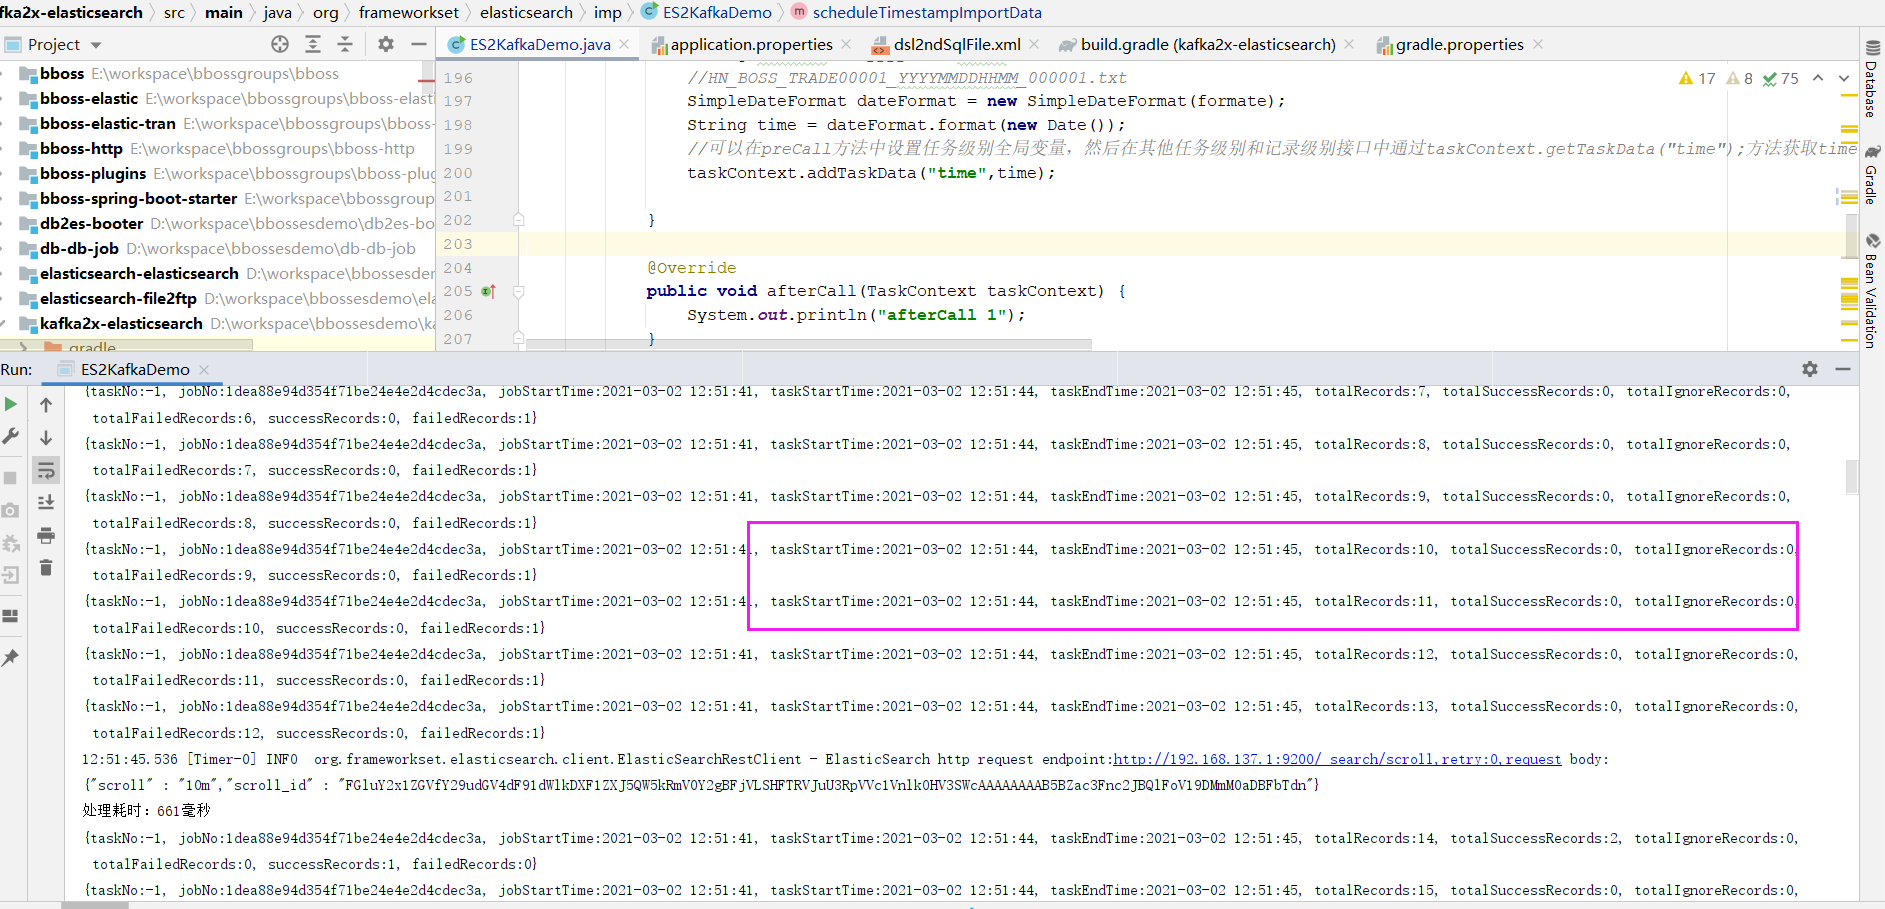
Task: Toggle soft-wrap in console output
Action: 46,470
